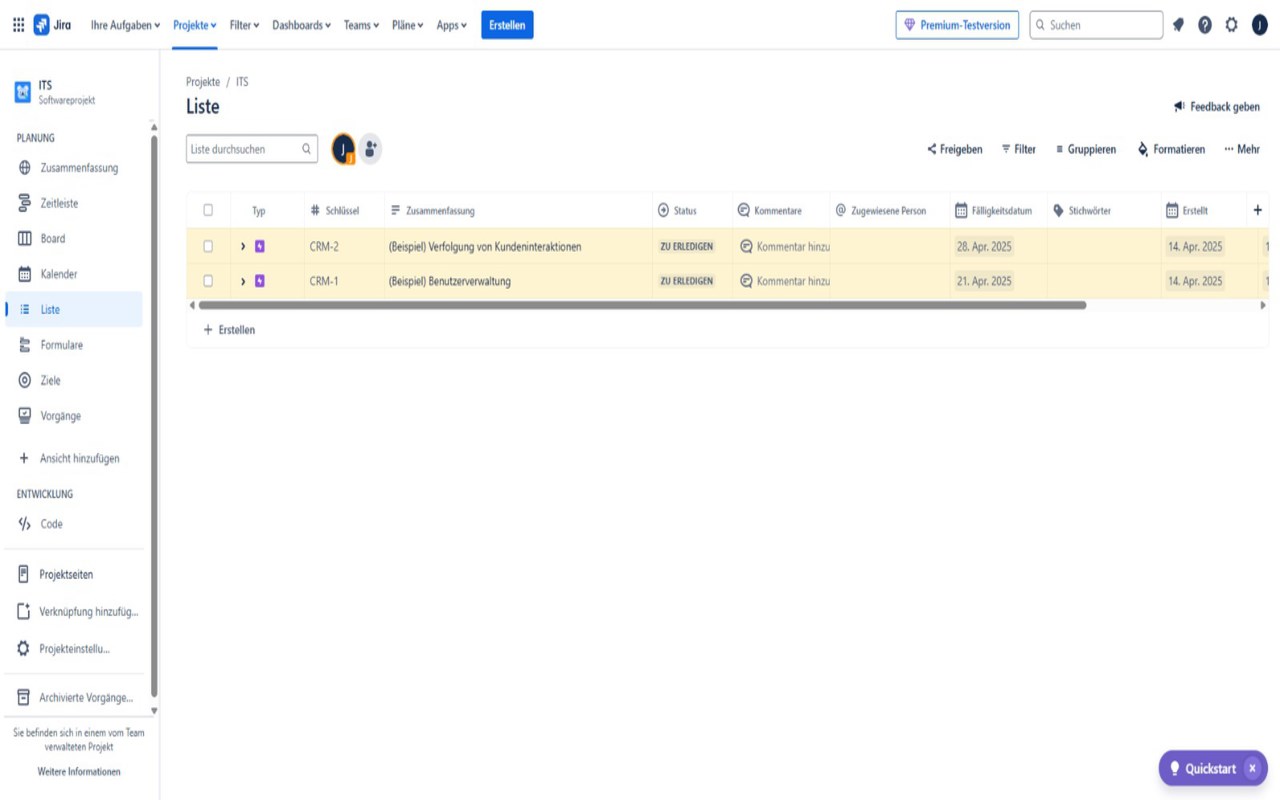Click Ansicht hinzufügen in sidebar

pos(74,458)
